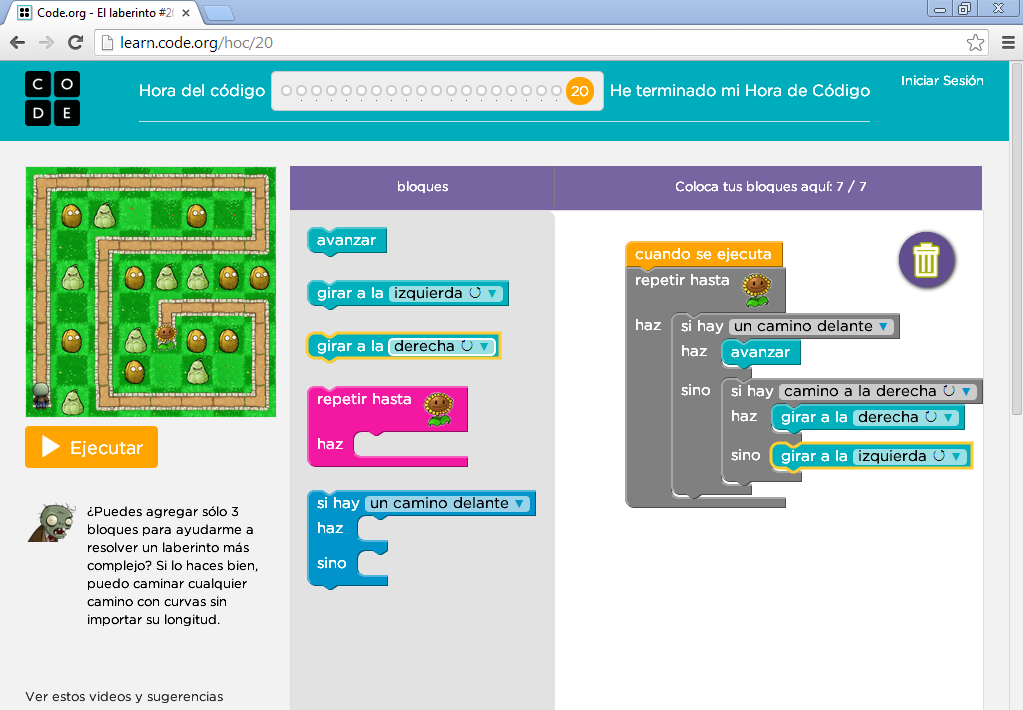Open camino a la derecha condition dropdown

click(x=966, y=392)
